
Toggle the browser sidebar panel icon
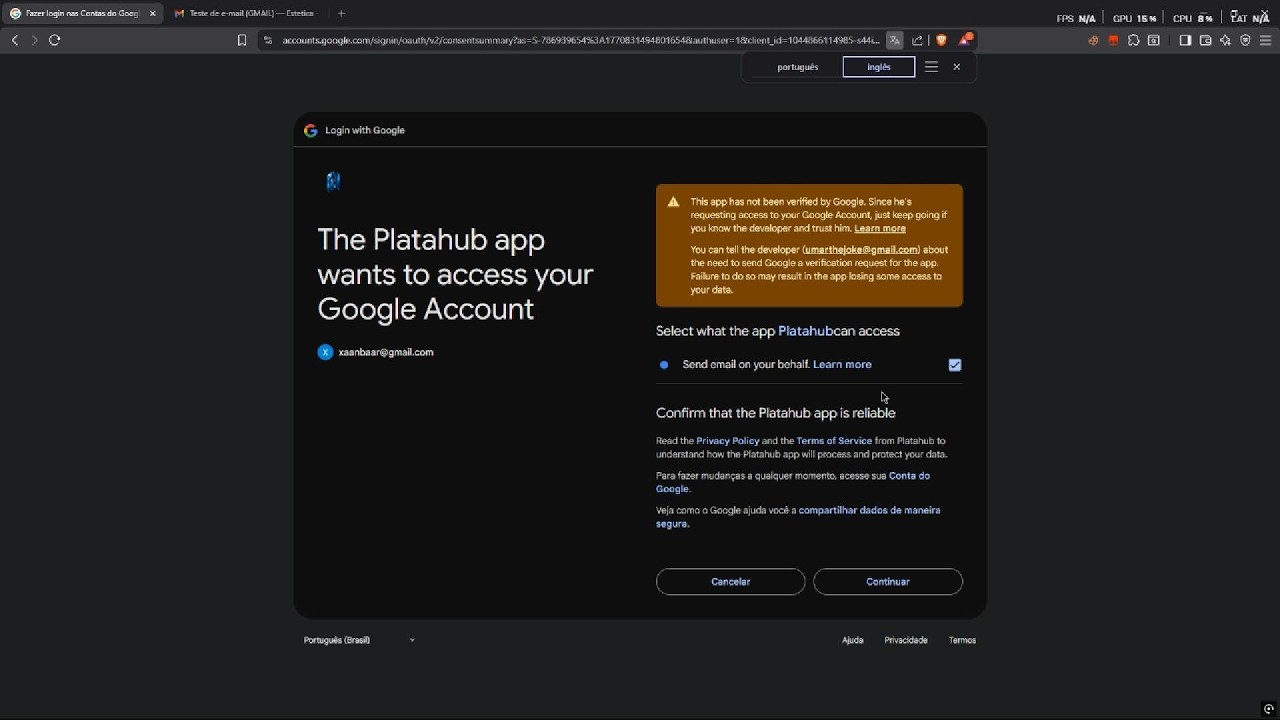1185,40
